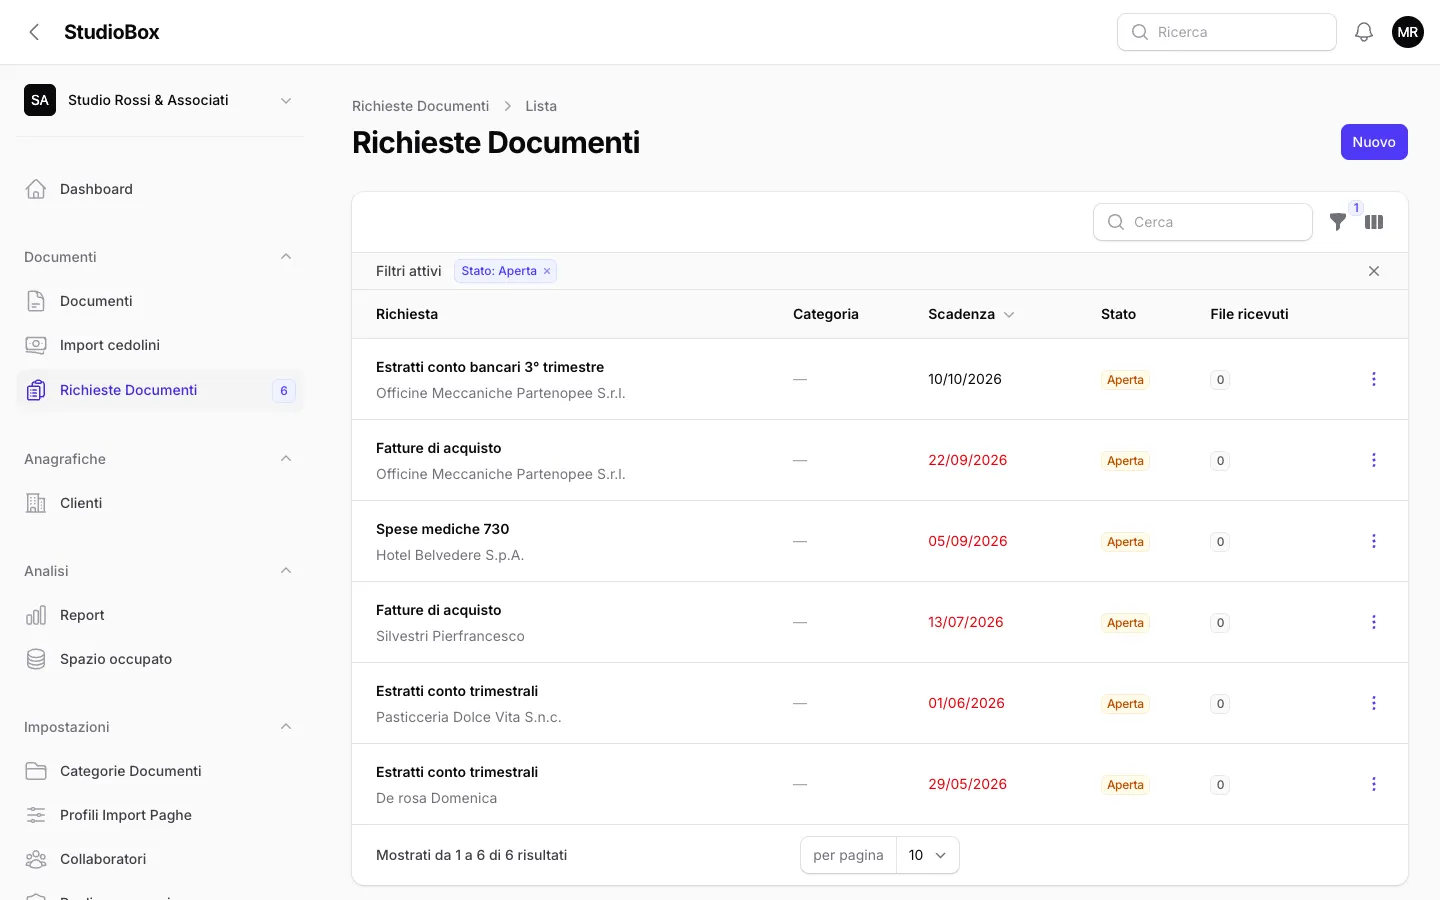Select Richieste Documenti in sidebar
This screenshot has height=900, width=1440.
point(160,390)
